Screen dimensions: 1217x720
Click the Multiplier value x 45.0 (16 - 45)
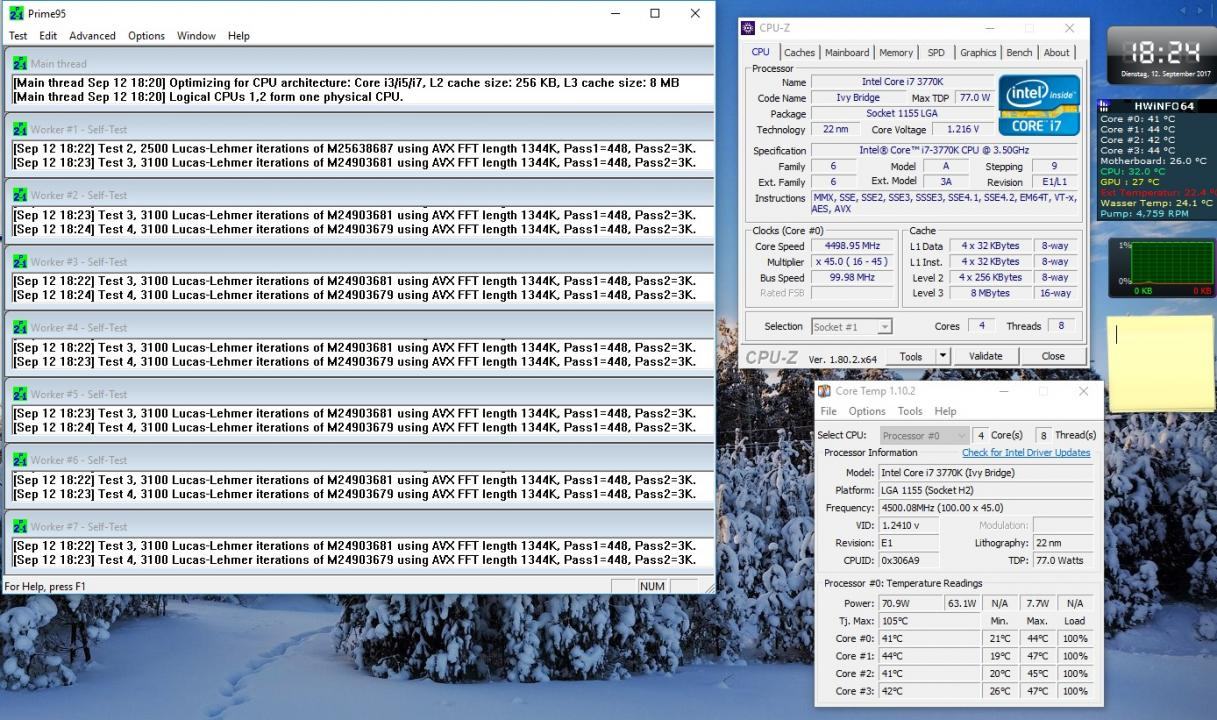[x=852, y=262]
